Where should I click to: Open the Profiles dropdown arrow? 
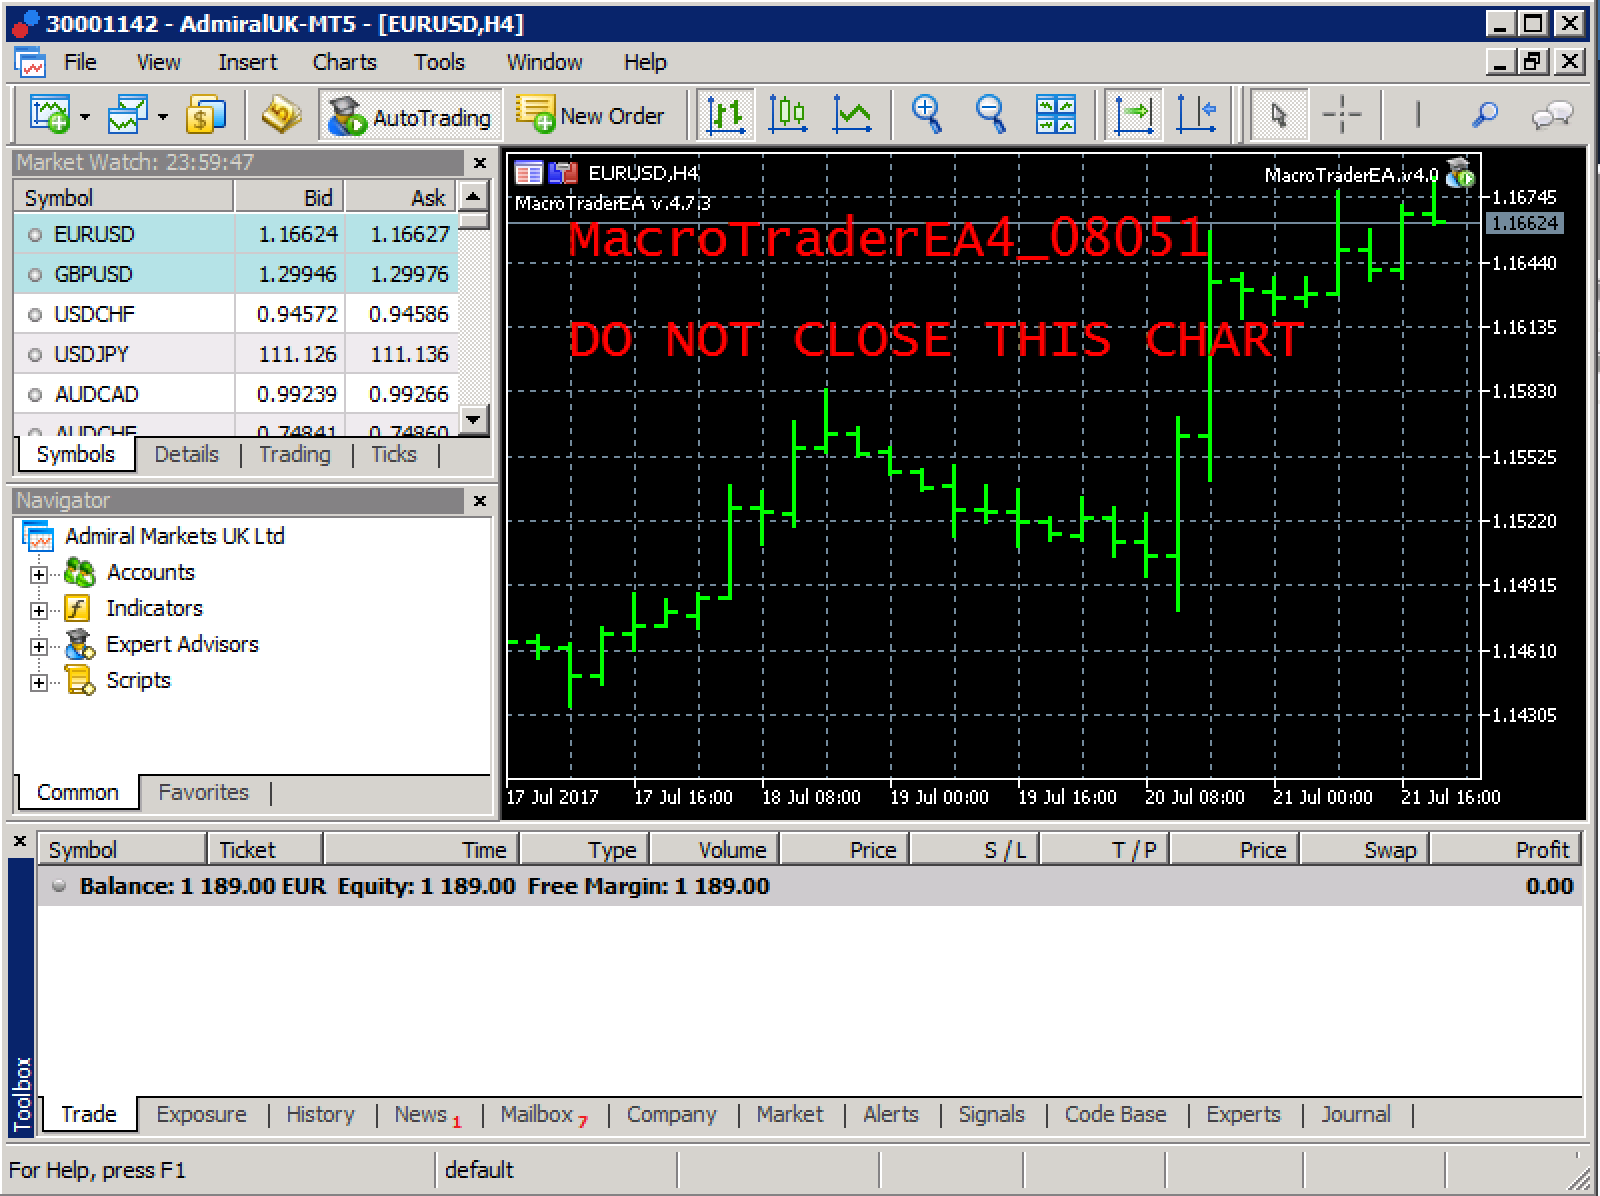163,117
